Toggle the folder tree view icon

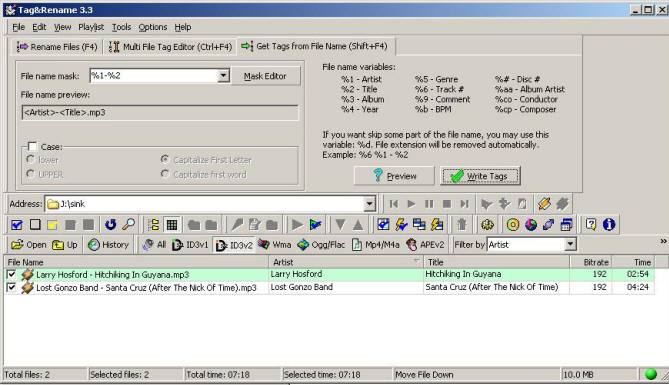[x=154, y=225]
